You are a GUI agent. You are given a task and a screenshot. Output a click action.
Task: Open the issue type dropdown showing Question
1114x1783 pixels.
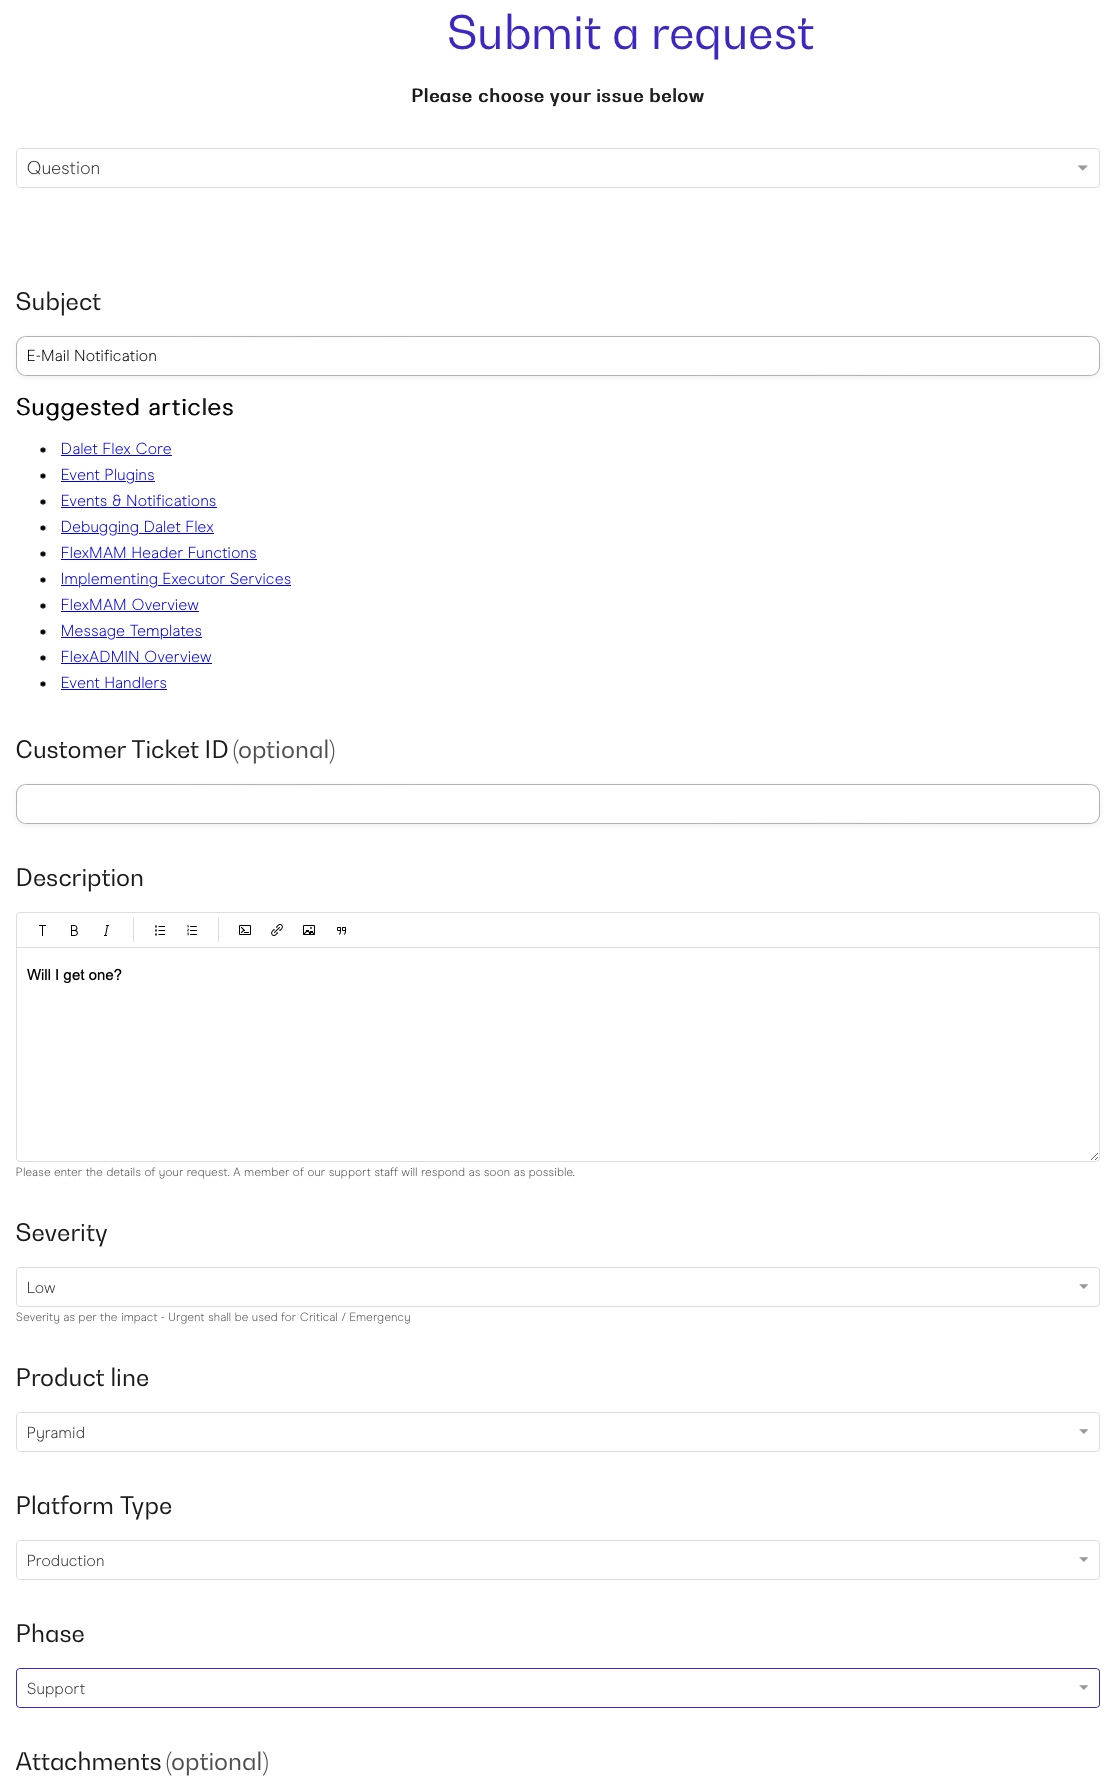coord(557,168)
